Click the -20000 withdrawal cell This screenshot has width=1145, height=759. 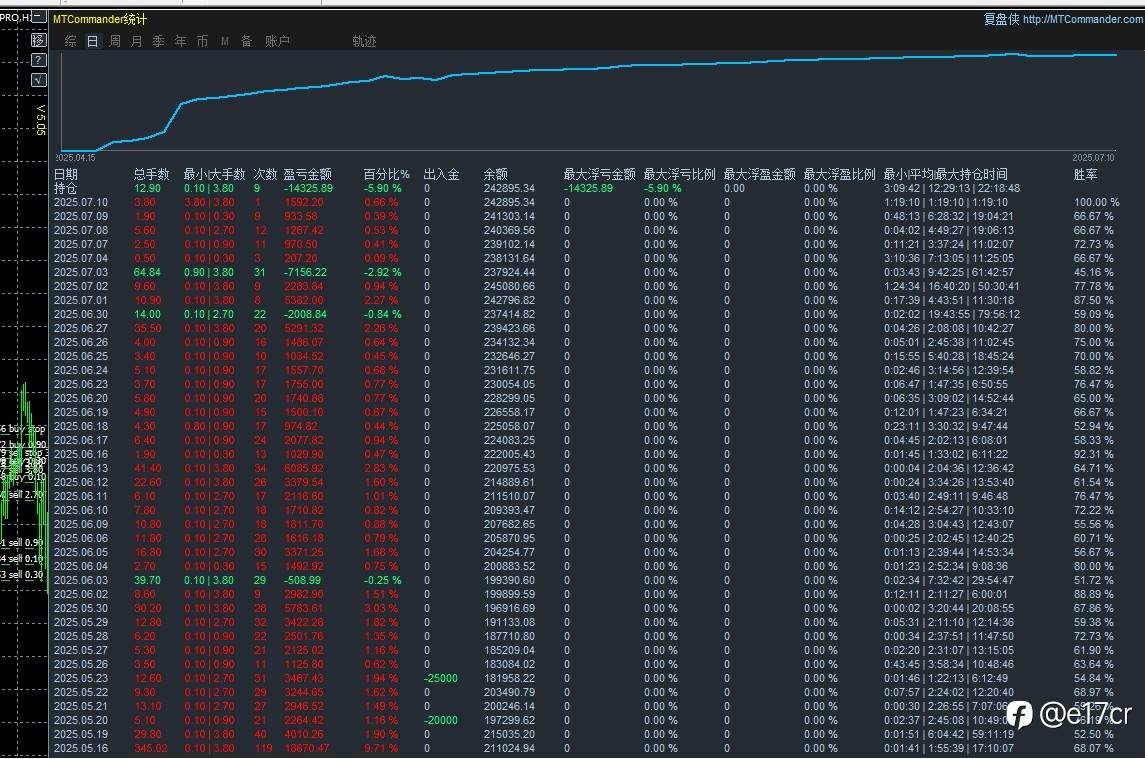pos(441,720)
